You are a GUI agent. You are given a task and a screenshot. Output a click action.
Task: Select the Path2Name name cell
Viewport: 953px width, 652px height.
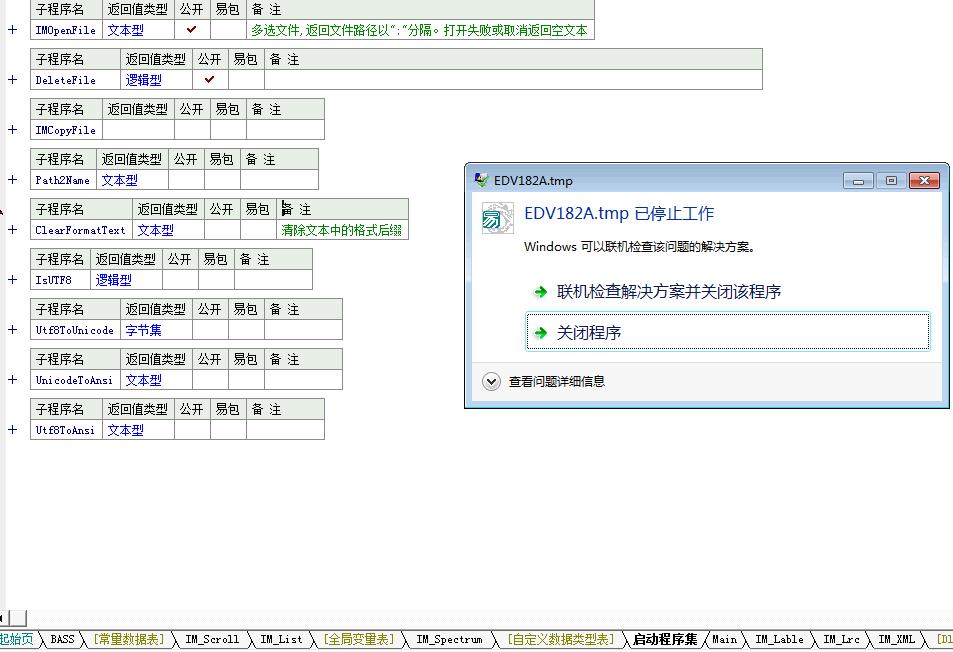tap(63, 180)
